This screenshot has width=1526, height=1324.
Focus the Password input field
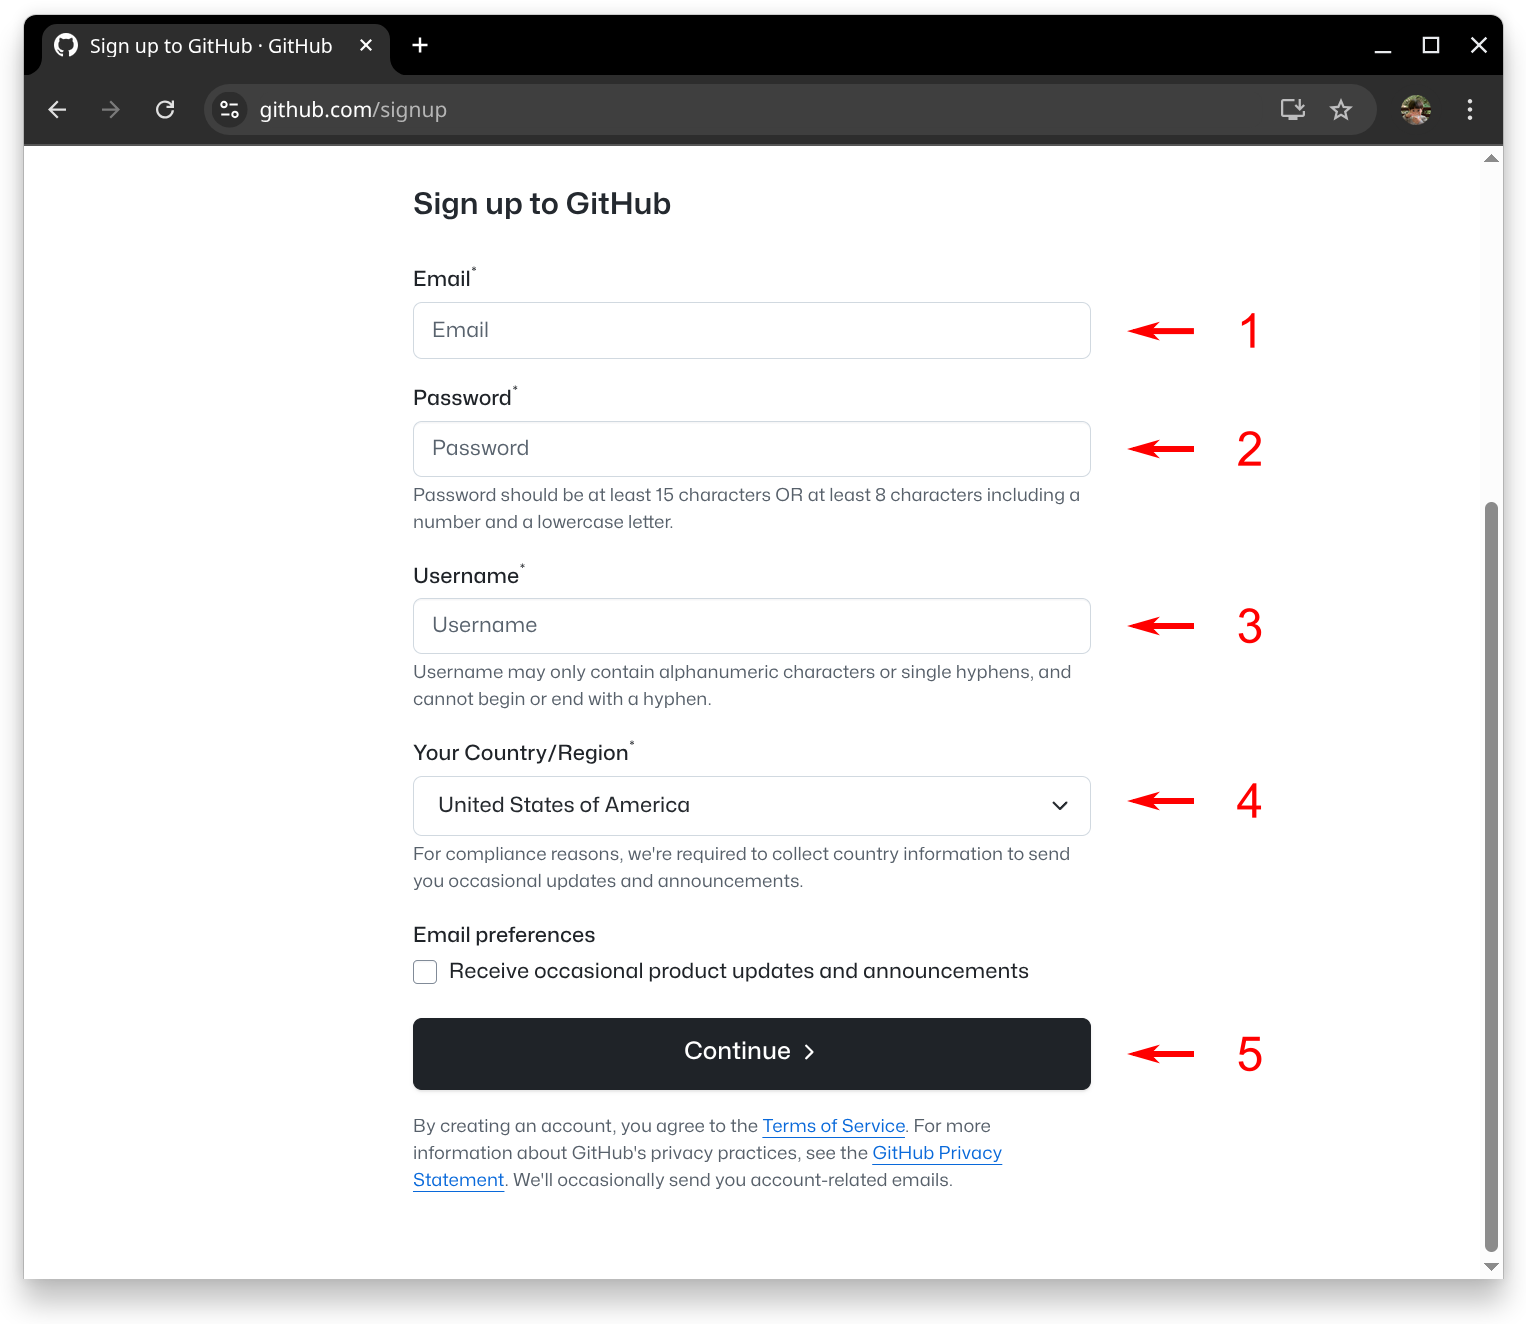[752, 449]
